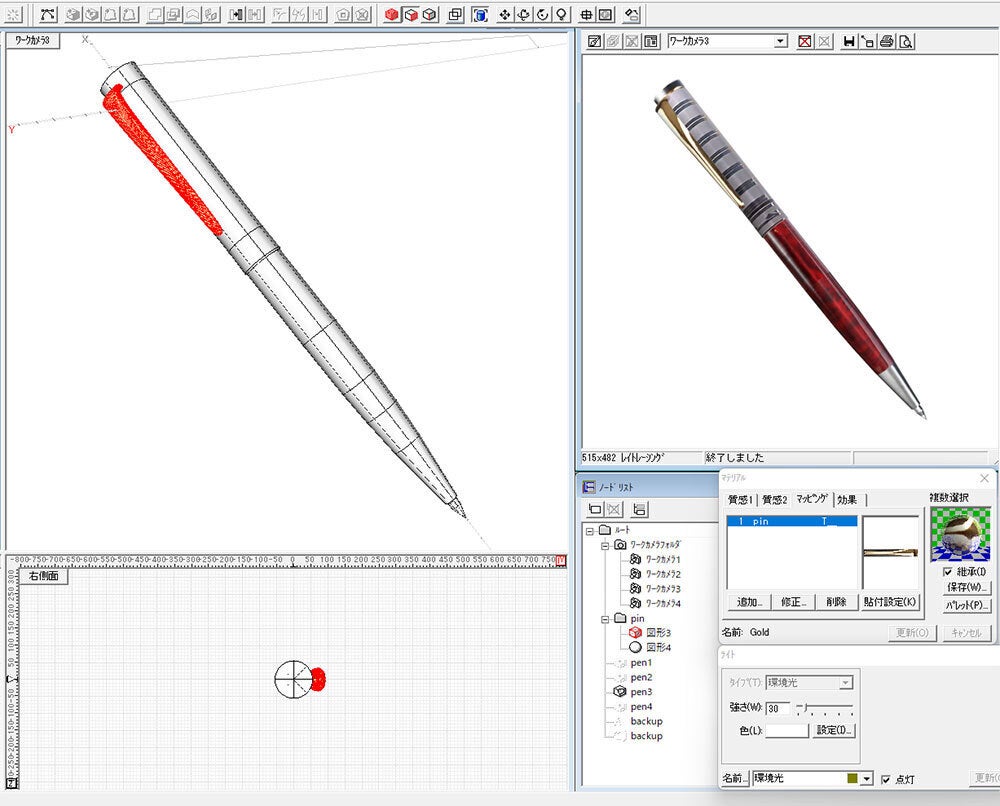Screen dimensions: 1000x806
Task: Collapse the ワークカメラフォルダ tree node
Action: [x=605, y=545]
